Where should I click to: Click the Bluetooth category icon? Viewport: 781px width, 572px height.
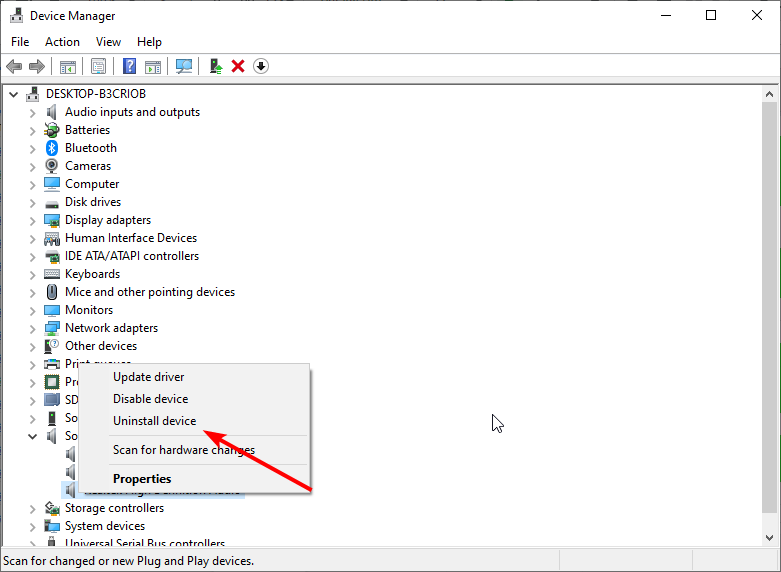click(x=52, y=148)
